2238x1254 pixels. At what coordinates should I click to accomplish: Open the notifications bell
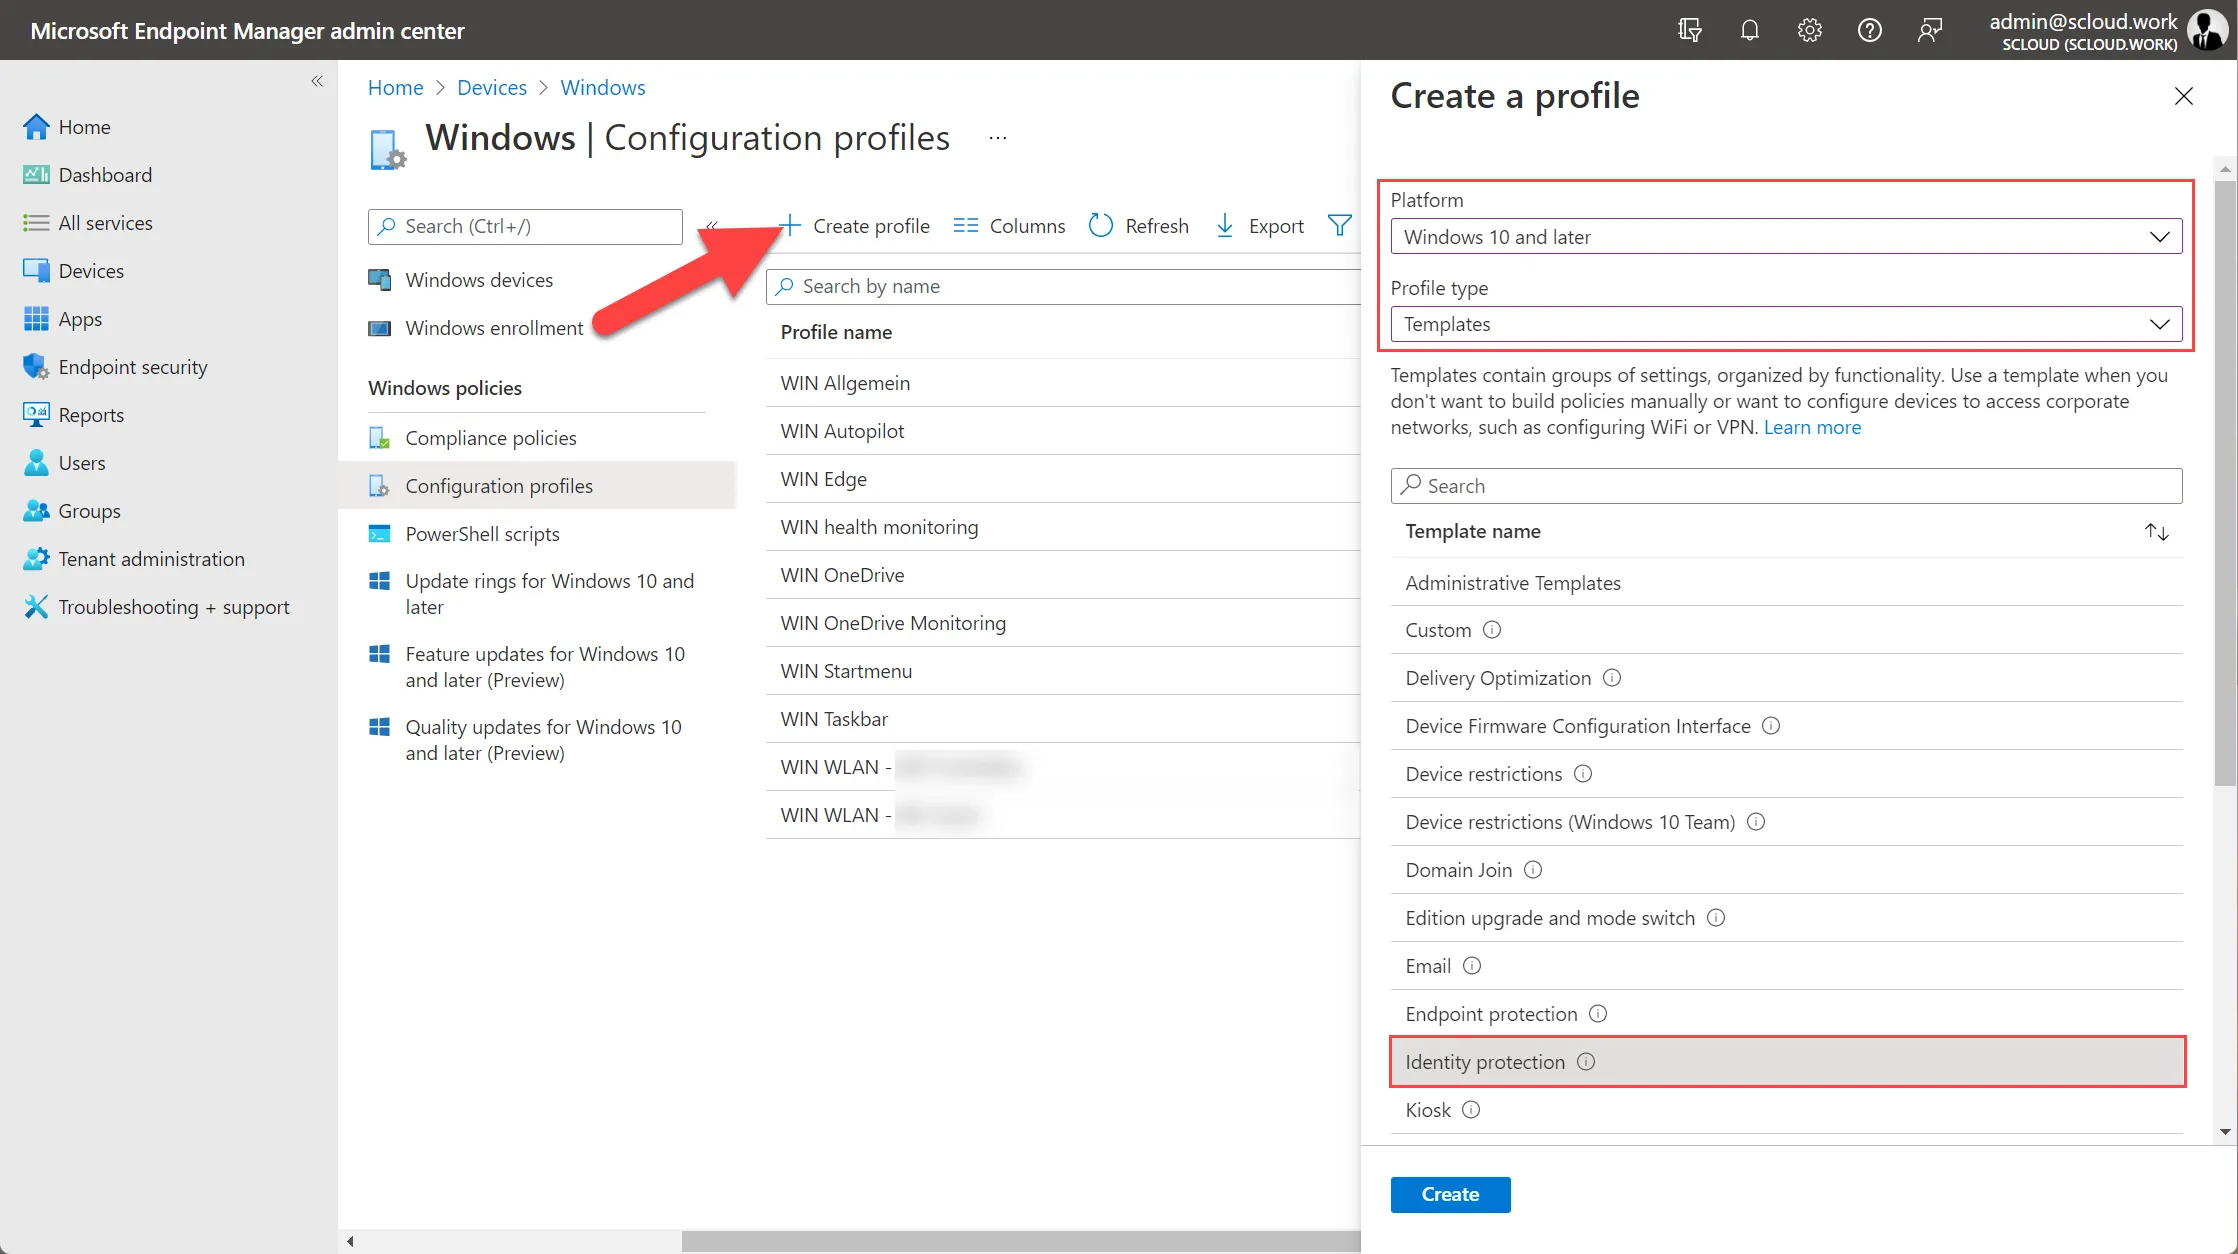point(1750,30)
